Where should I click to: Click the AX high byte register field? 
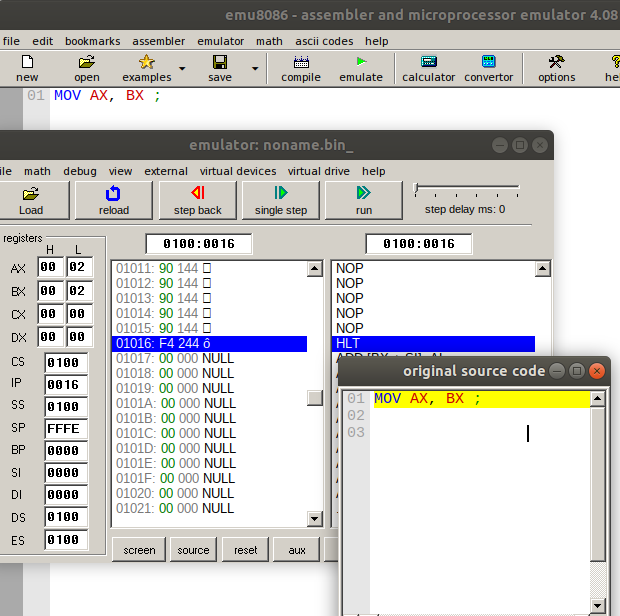click(x=50, y=268)
